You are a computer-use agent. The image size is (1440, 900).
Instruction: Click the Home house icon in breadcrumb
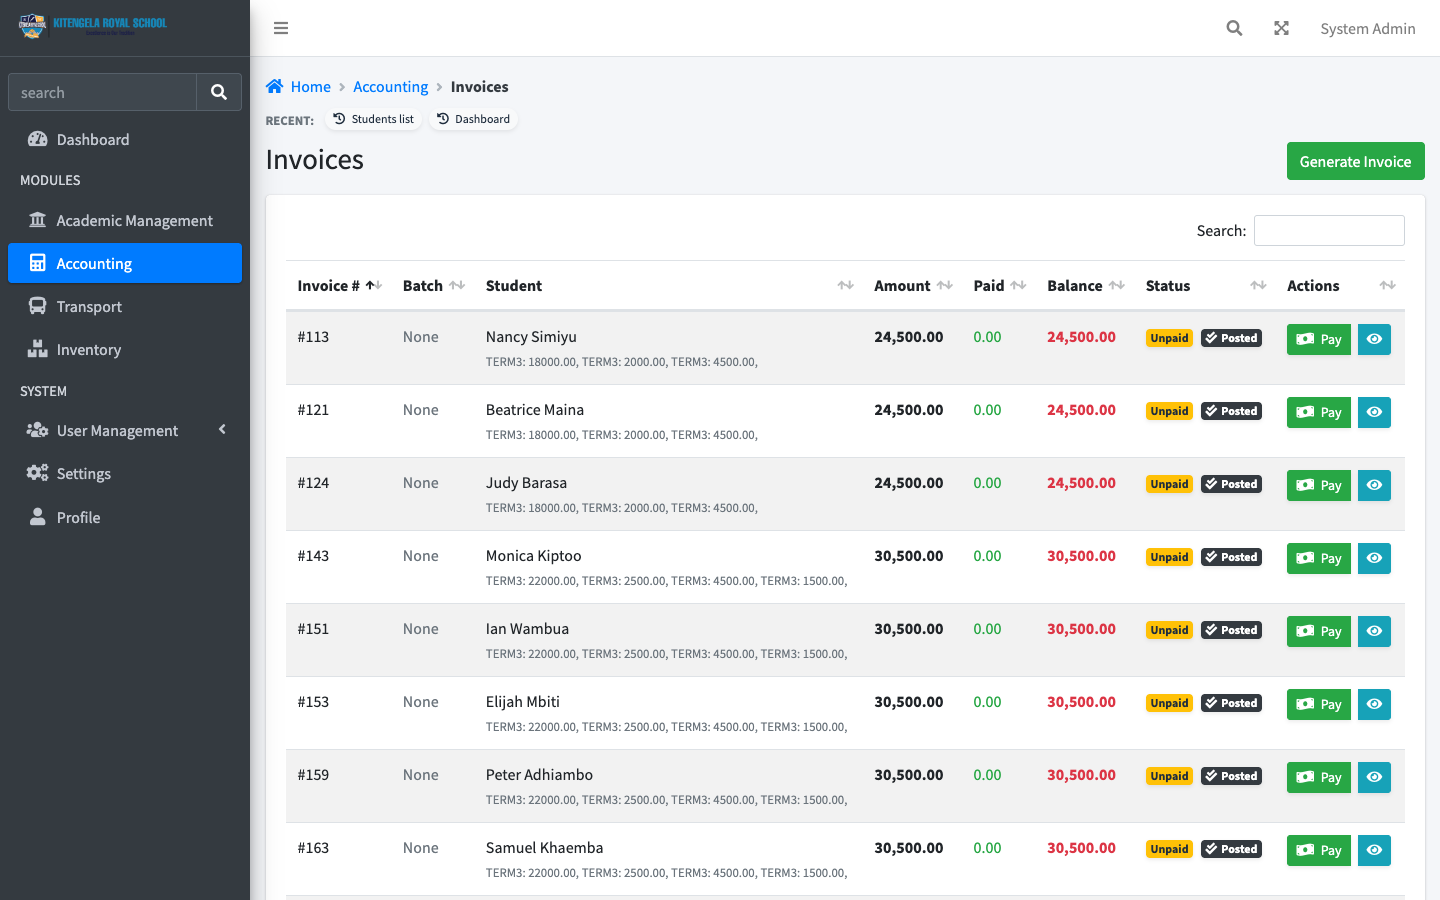[274, 87]
